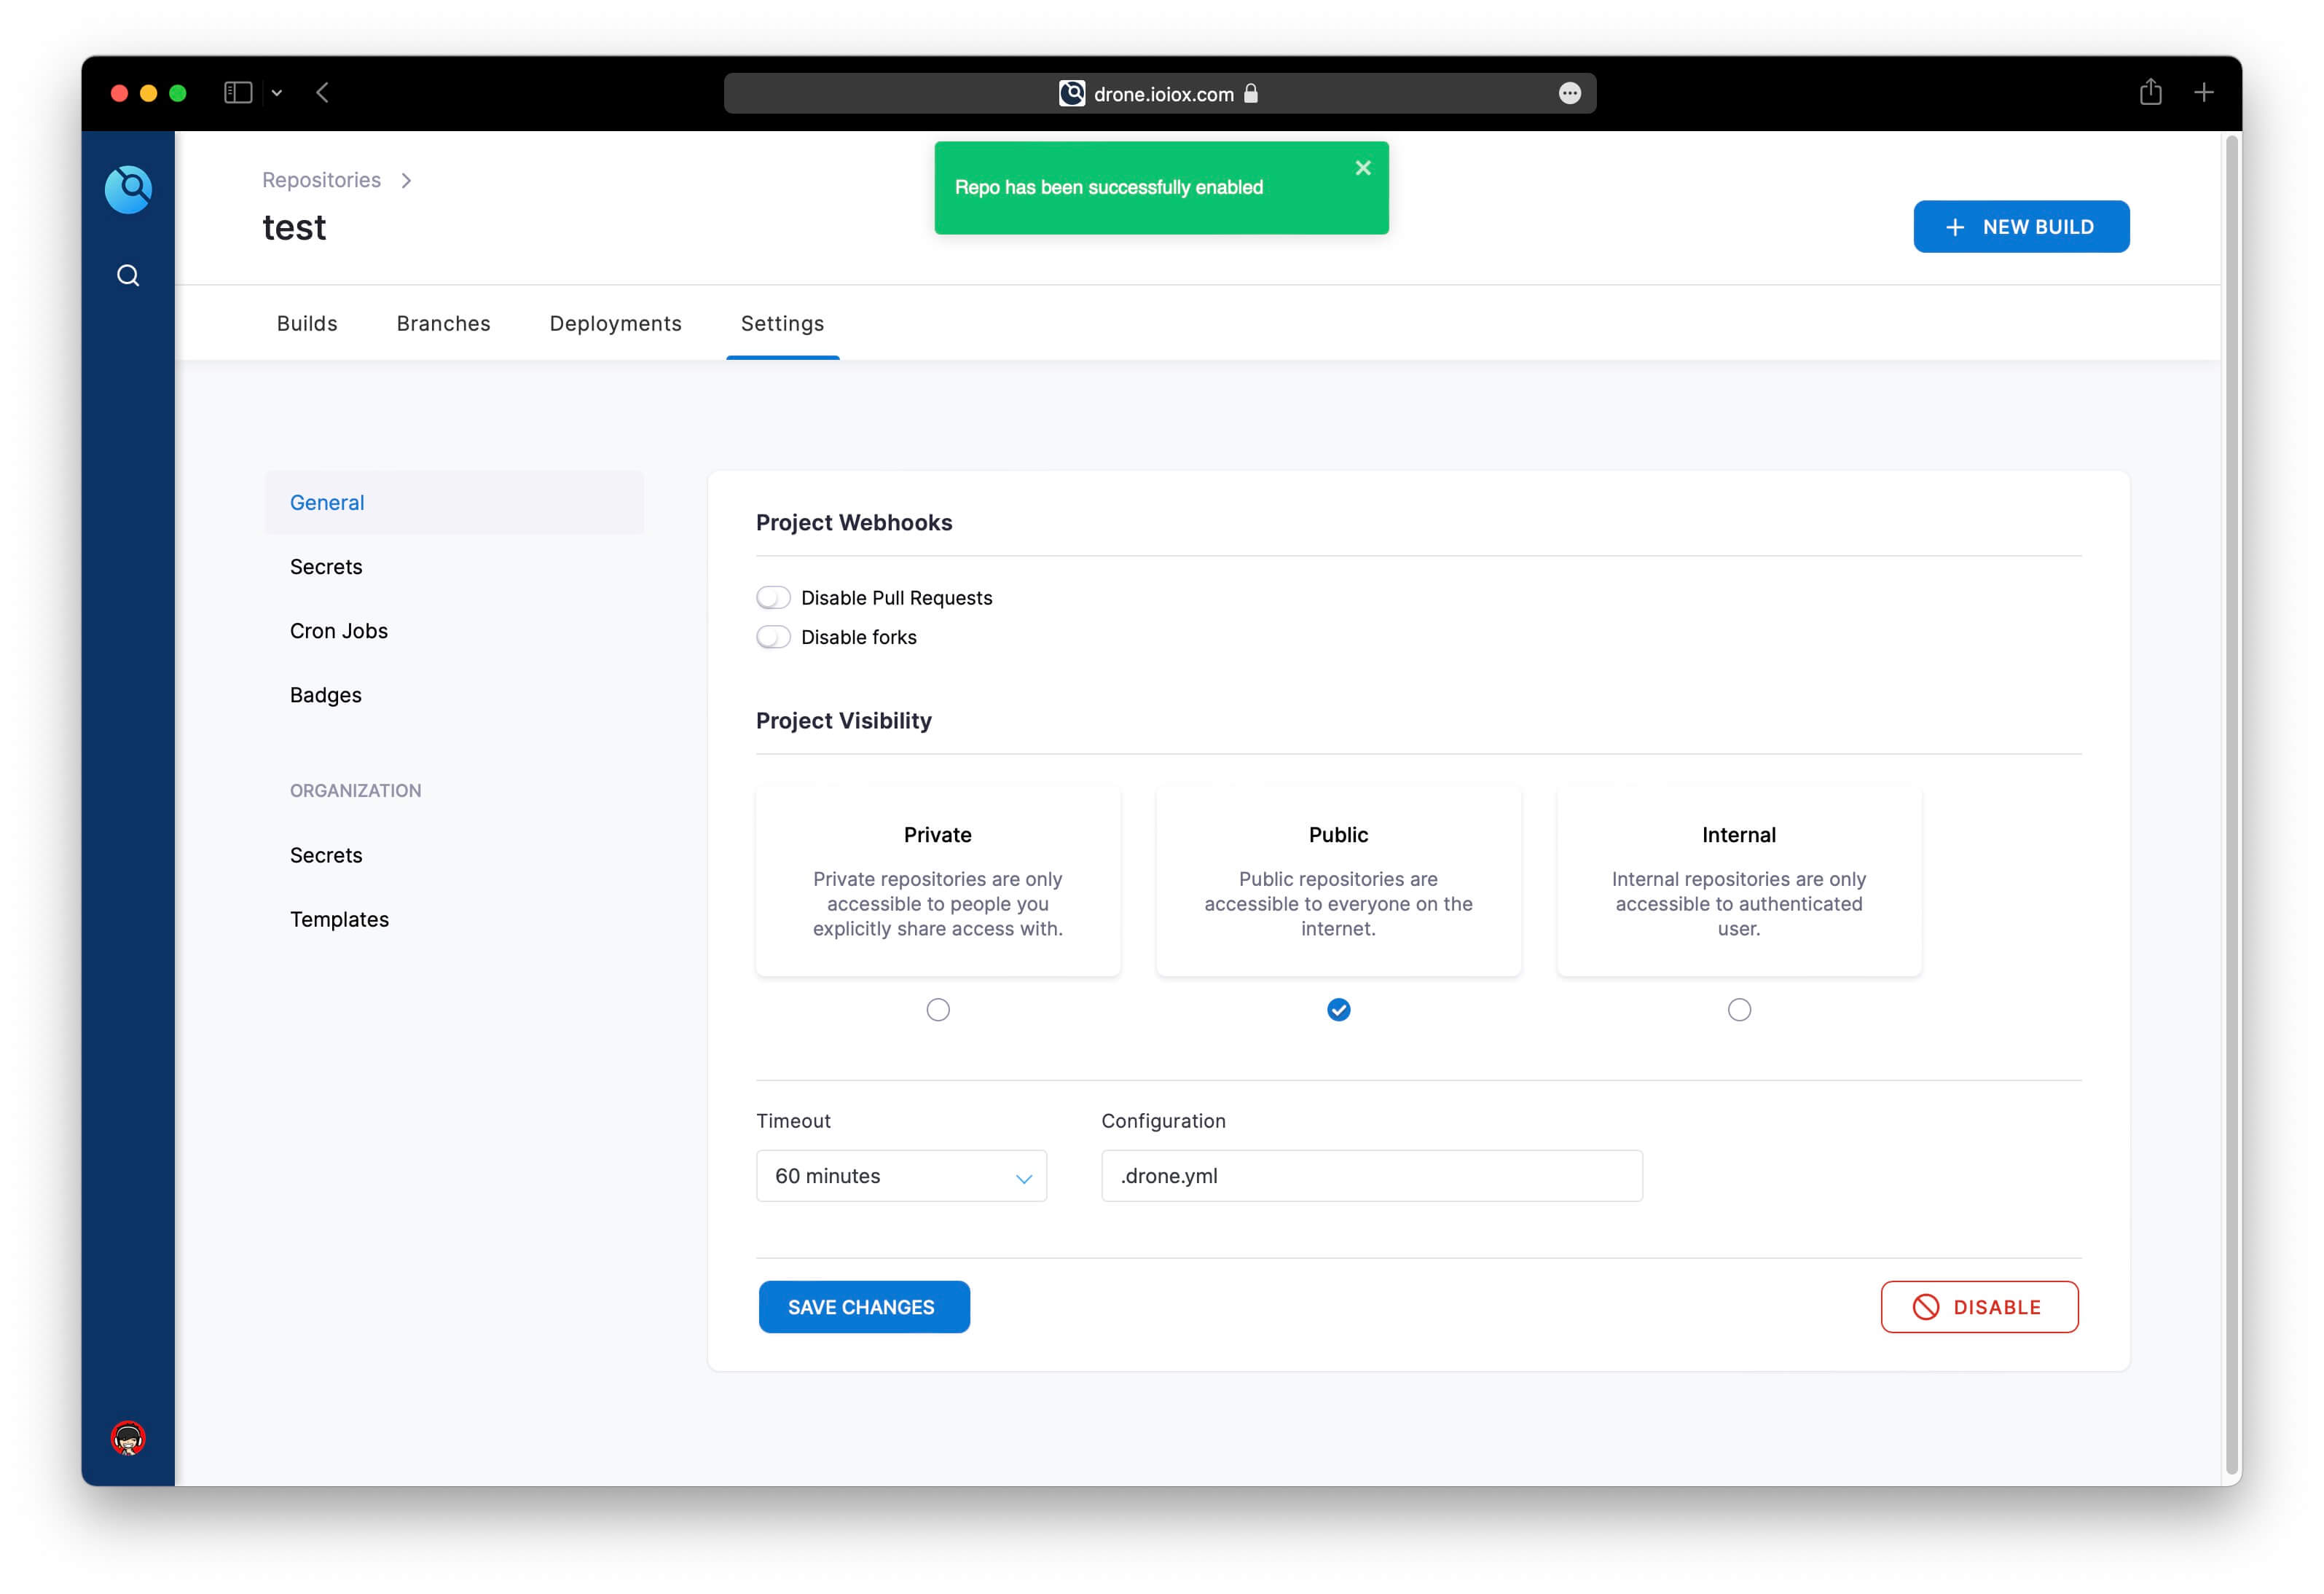Click the share icon in browser toolbar

(2150, 93)
